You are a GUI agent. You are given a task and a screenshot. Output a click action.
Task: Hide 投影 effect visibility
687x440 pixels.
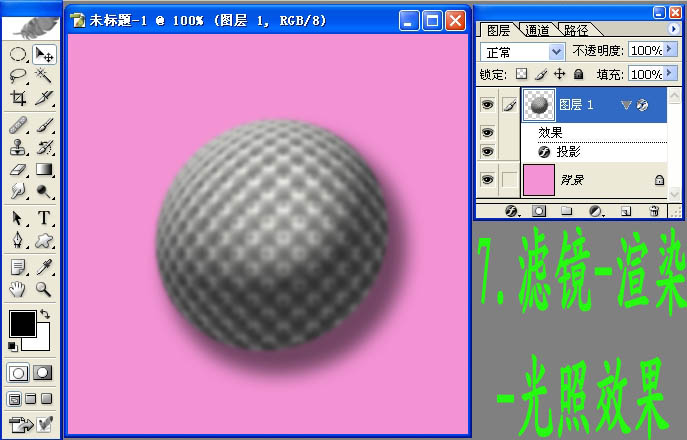(x=488, y=152)
